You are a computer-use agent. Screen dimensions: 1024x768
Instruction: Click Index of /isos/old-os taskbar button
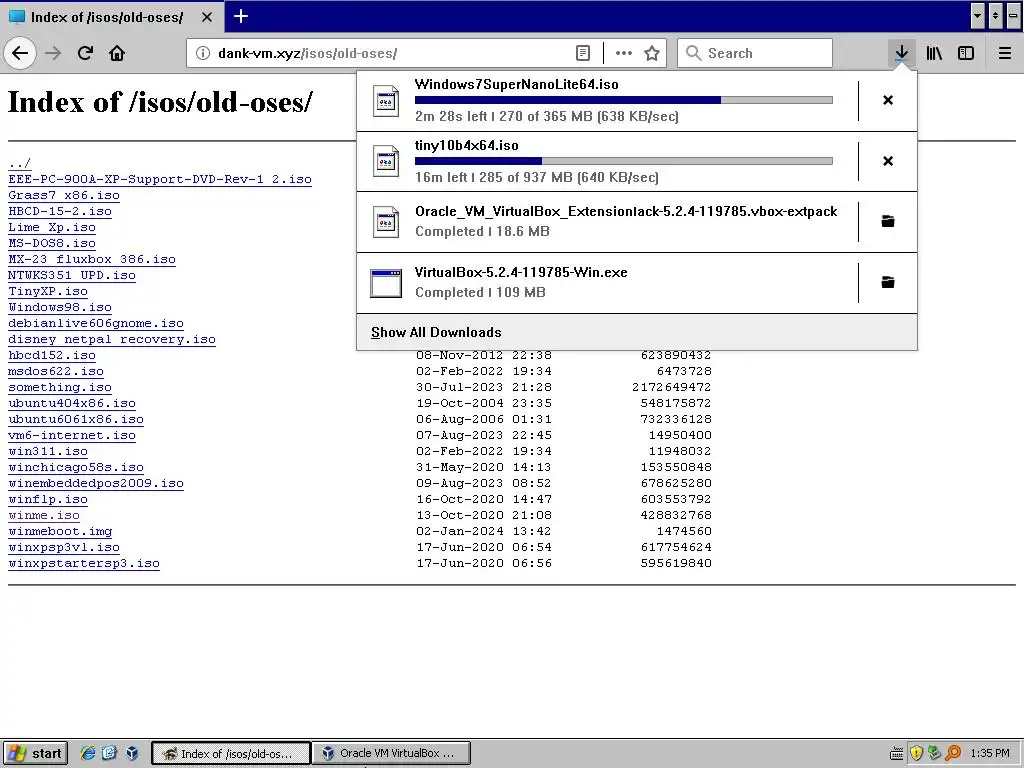pos(231,753)
